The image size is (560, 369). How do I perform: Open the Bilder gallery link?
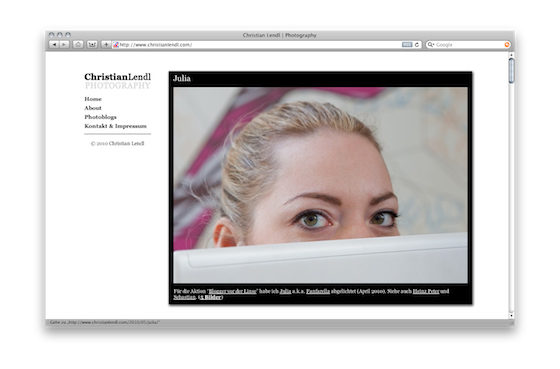(x=210, y=297)
